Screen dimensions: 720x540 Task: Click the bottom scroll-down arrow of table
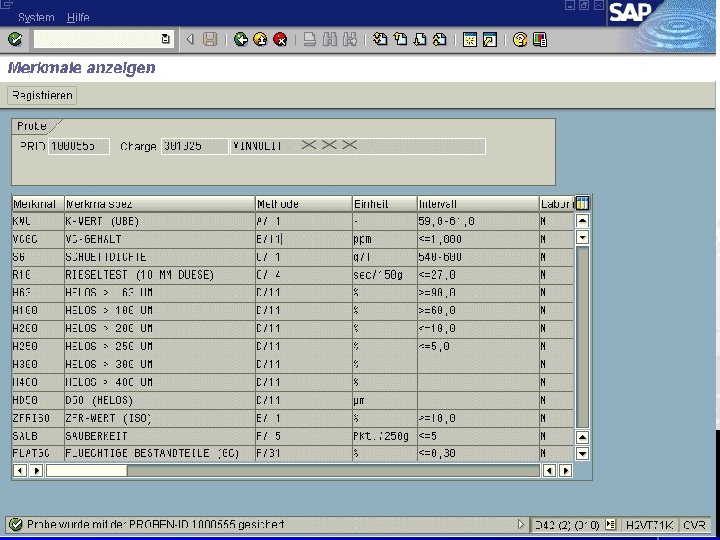tap(582, 454)
